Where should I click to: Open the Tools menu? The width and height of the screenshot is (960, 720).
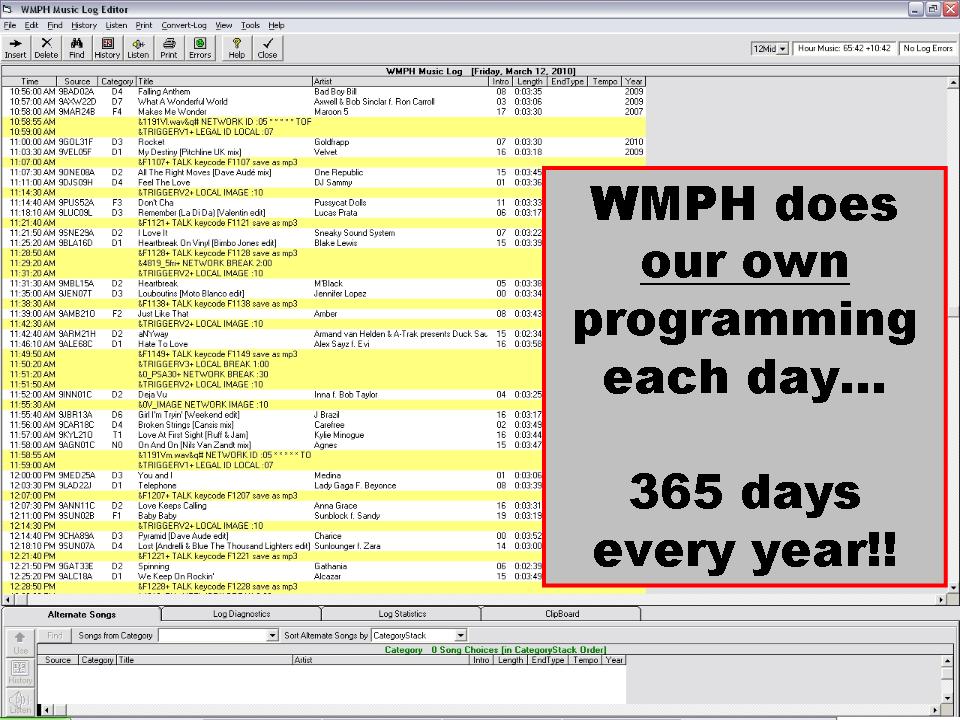(250, 25)
